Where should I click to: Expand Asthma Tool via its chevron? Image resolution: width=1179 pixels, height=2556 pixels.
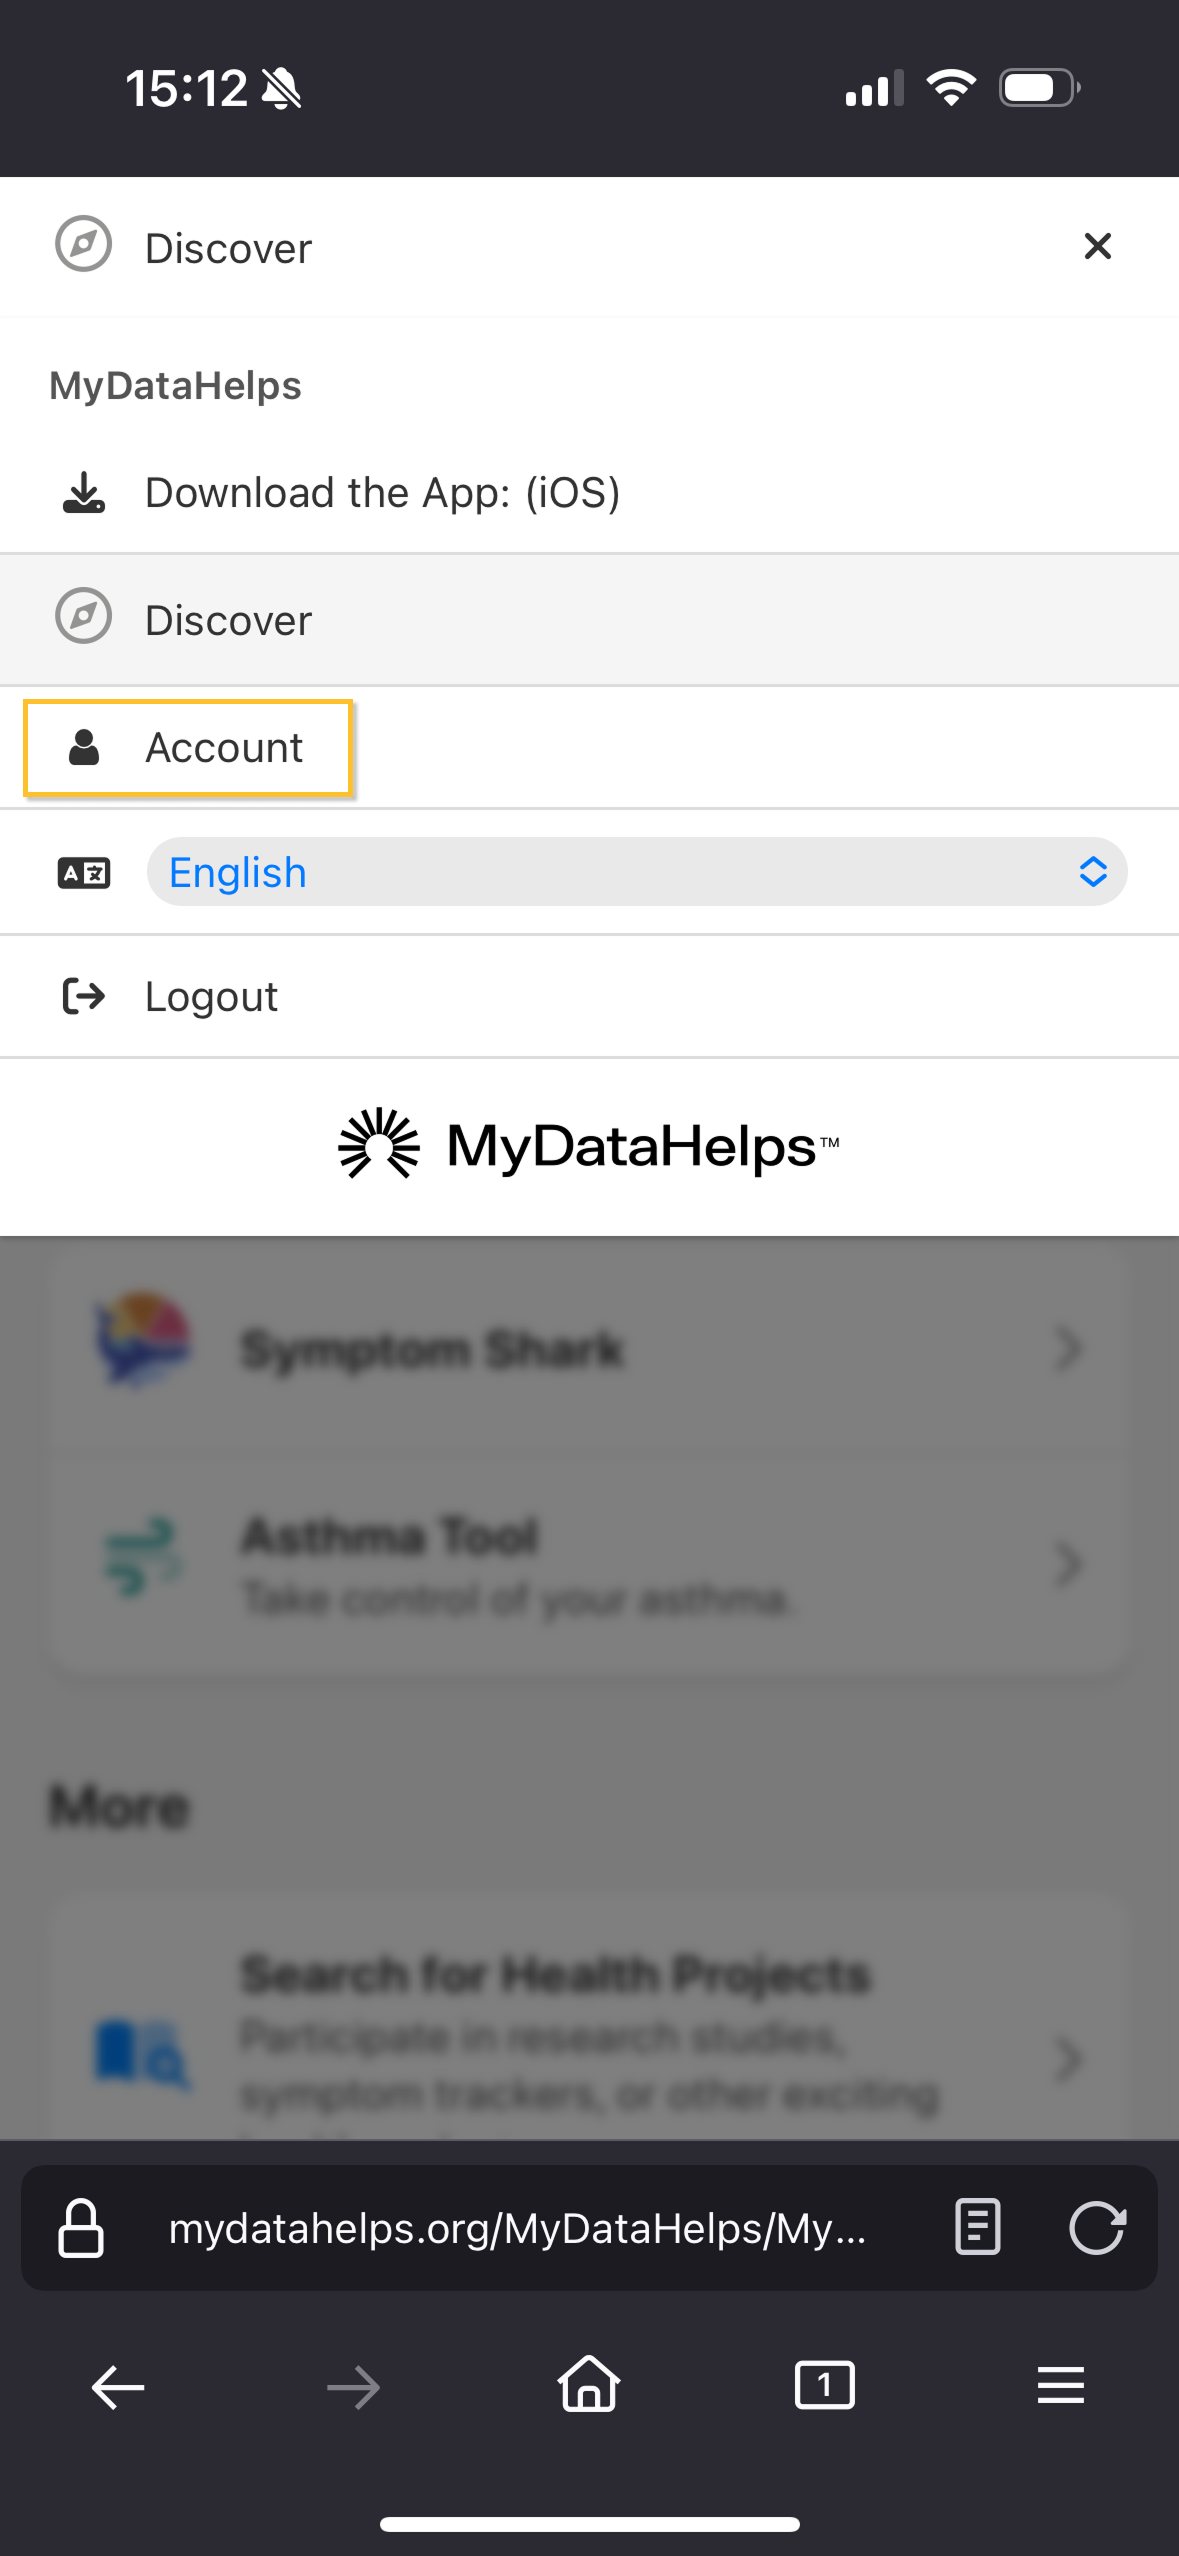pos(1068,1565)
